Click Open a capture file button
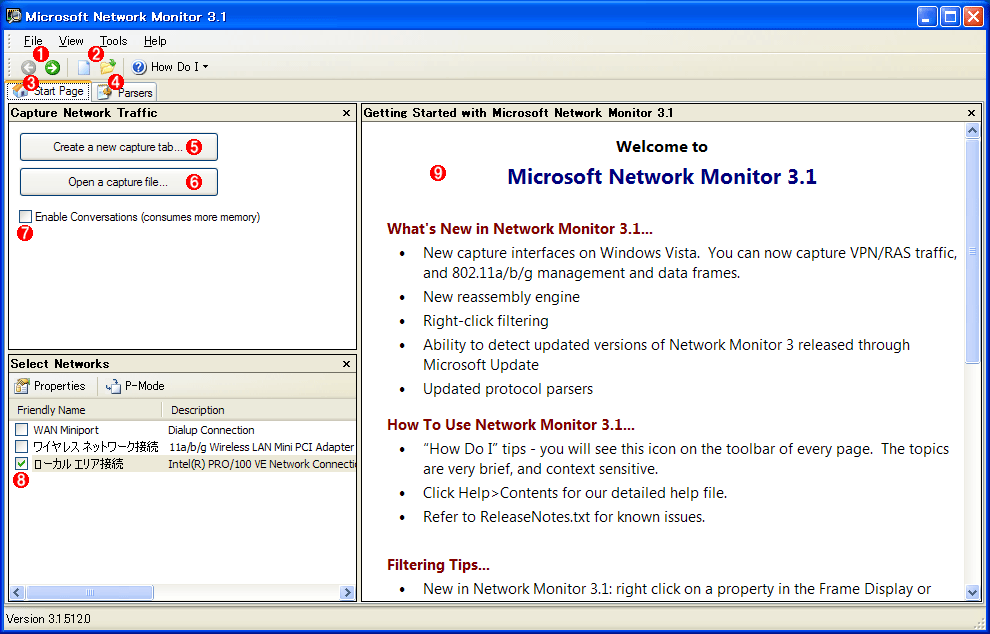 point(119,182)
